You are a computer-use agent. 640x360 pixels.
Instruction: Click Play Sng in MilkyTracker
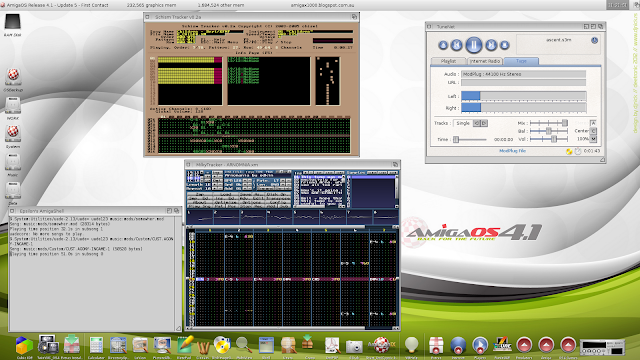pyautogui.click(x=200, y=206)
